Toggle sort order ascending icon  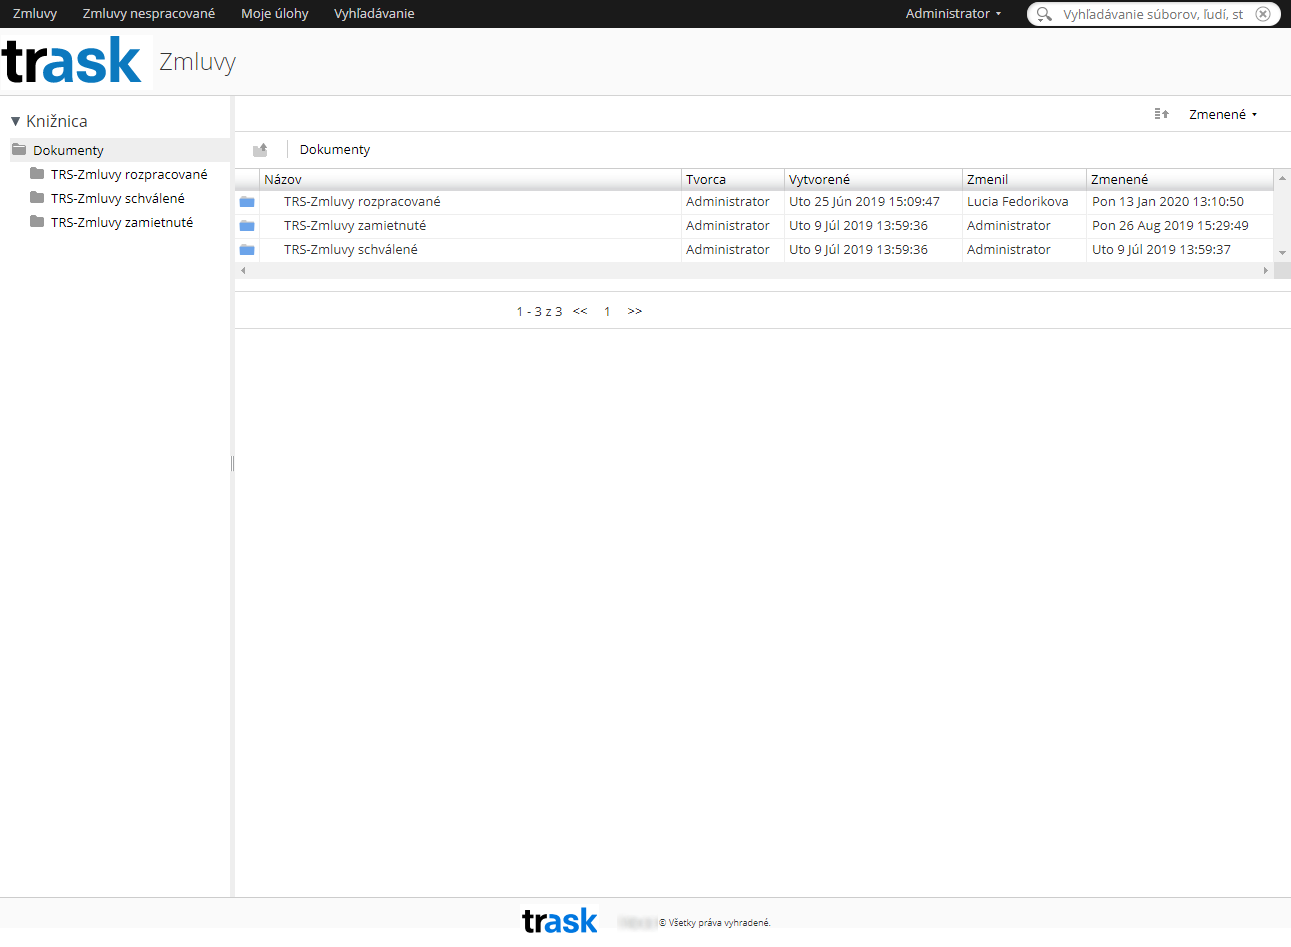[x=1161, y=114]
